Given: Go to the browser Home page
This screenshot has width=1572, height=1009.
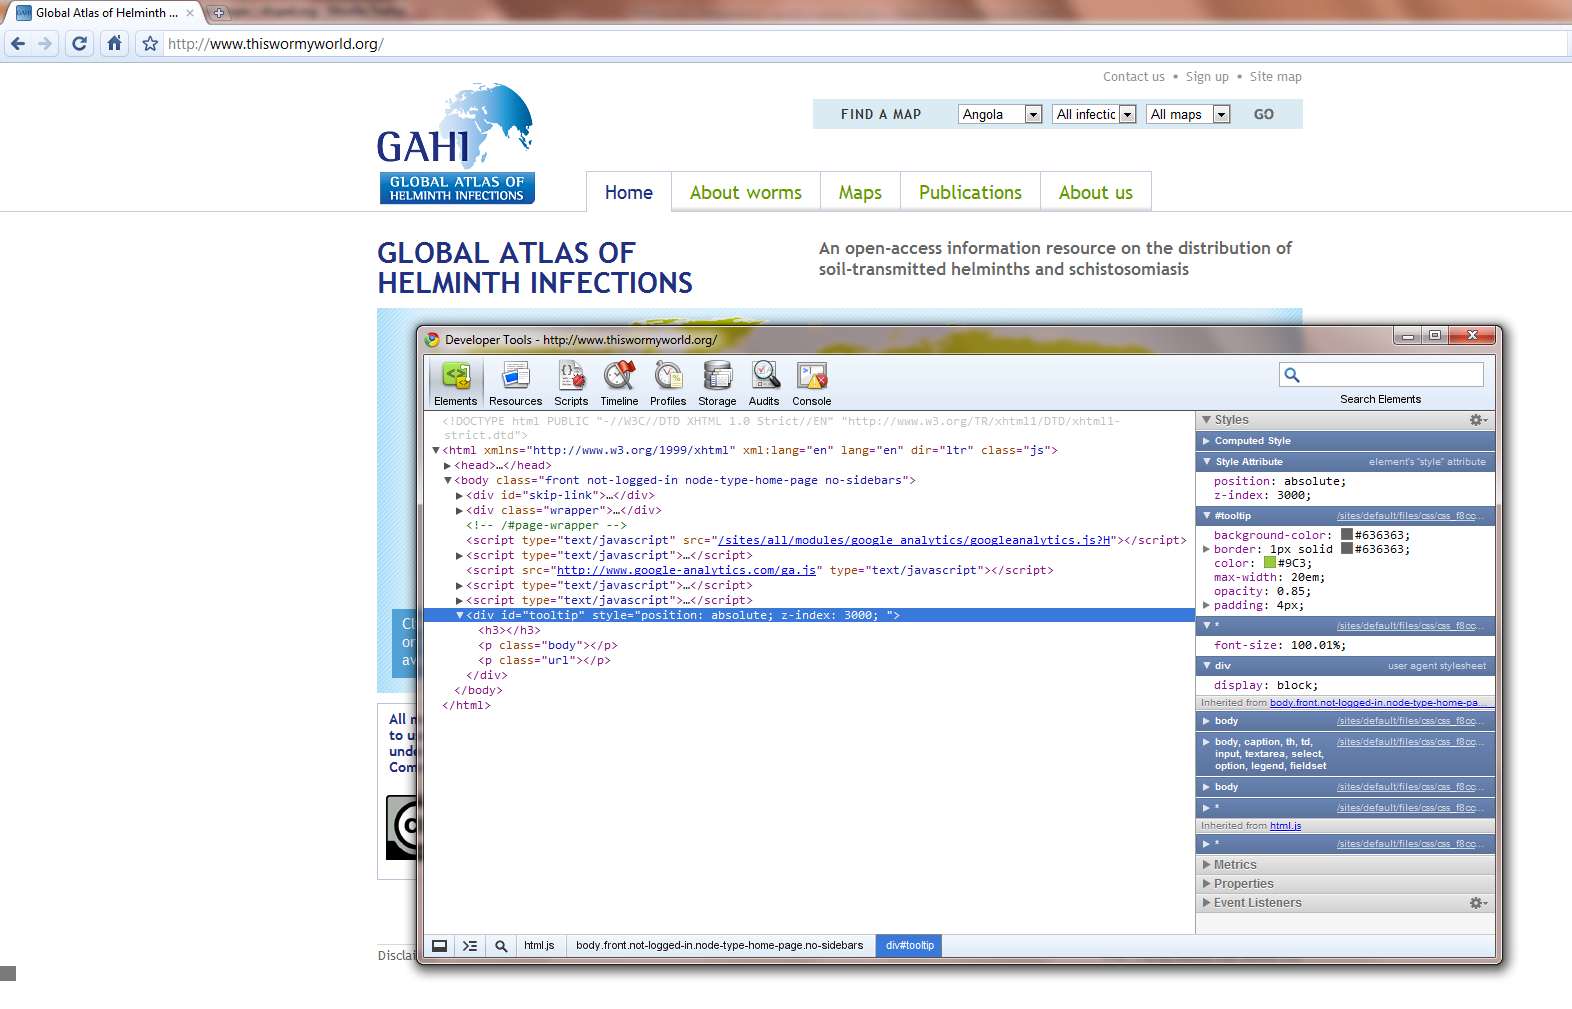Looking at the screenshot, I should pos(115,44).
